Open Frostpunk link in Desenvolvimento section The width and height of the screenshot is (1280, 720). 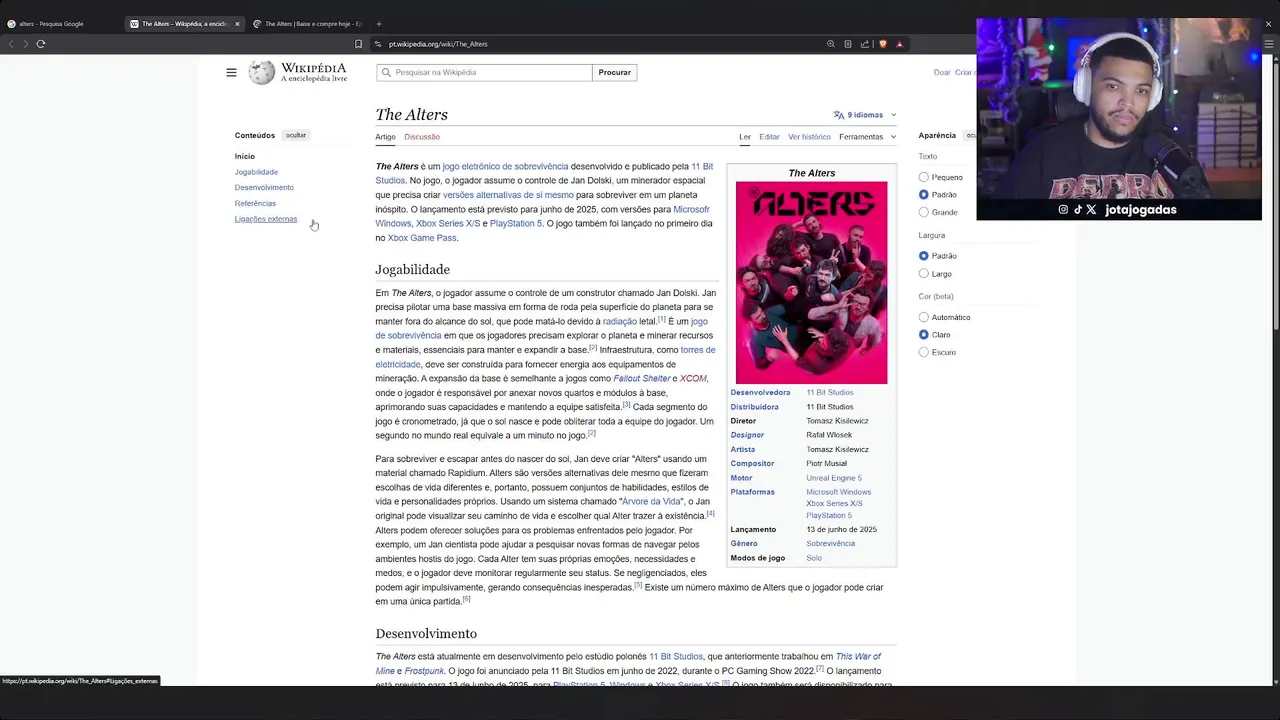coord(424,671)
